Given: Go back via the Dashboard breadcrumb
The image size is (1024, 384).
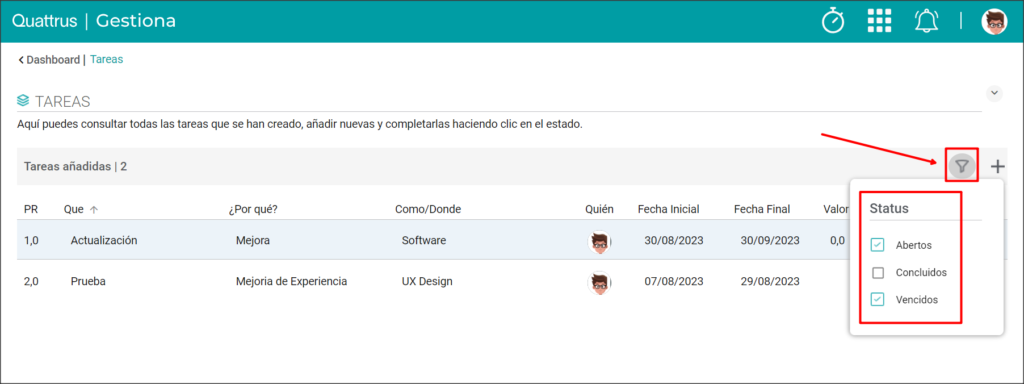Looking at the screenshot, I should [x=49, y=59].
